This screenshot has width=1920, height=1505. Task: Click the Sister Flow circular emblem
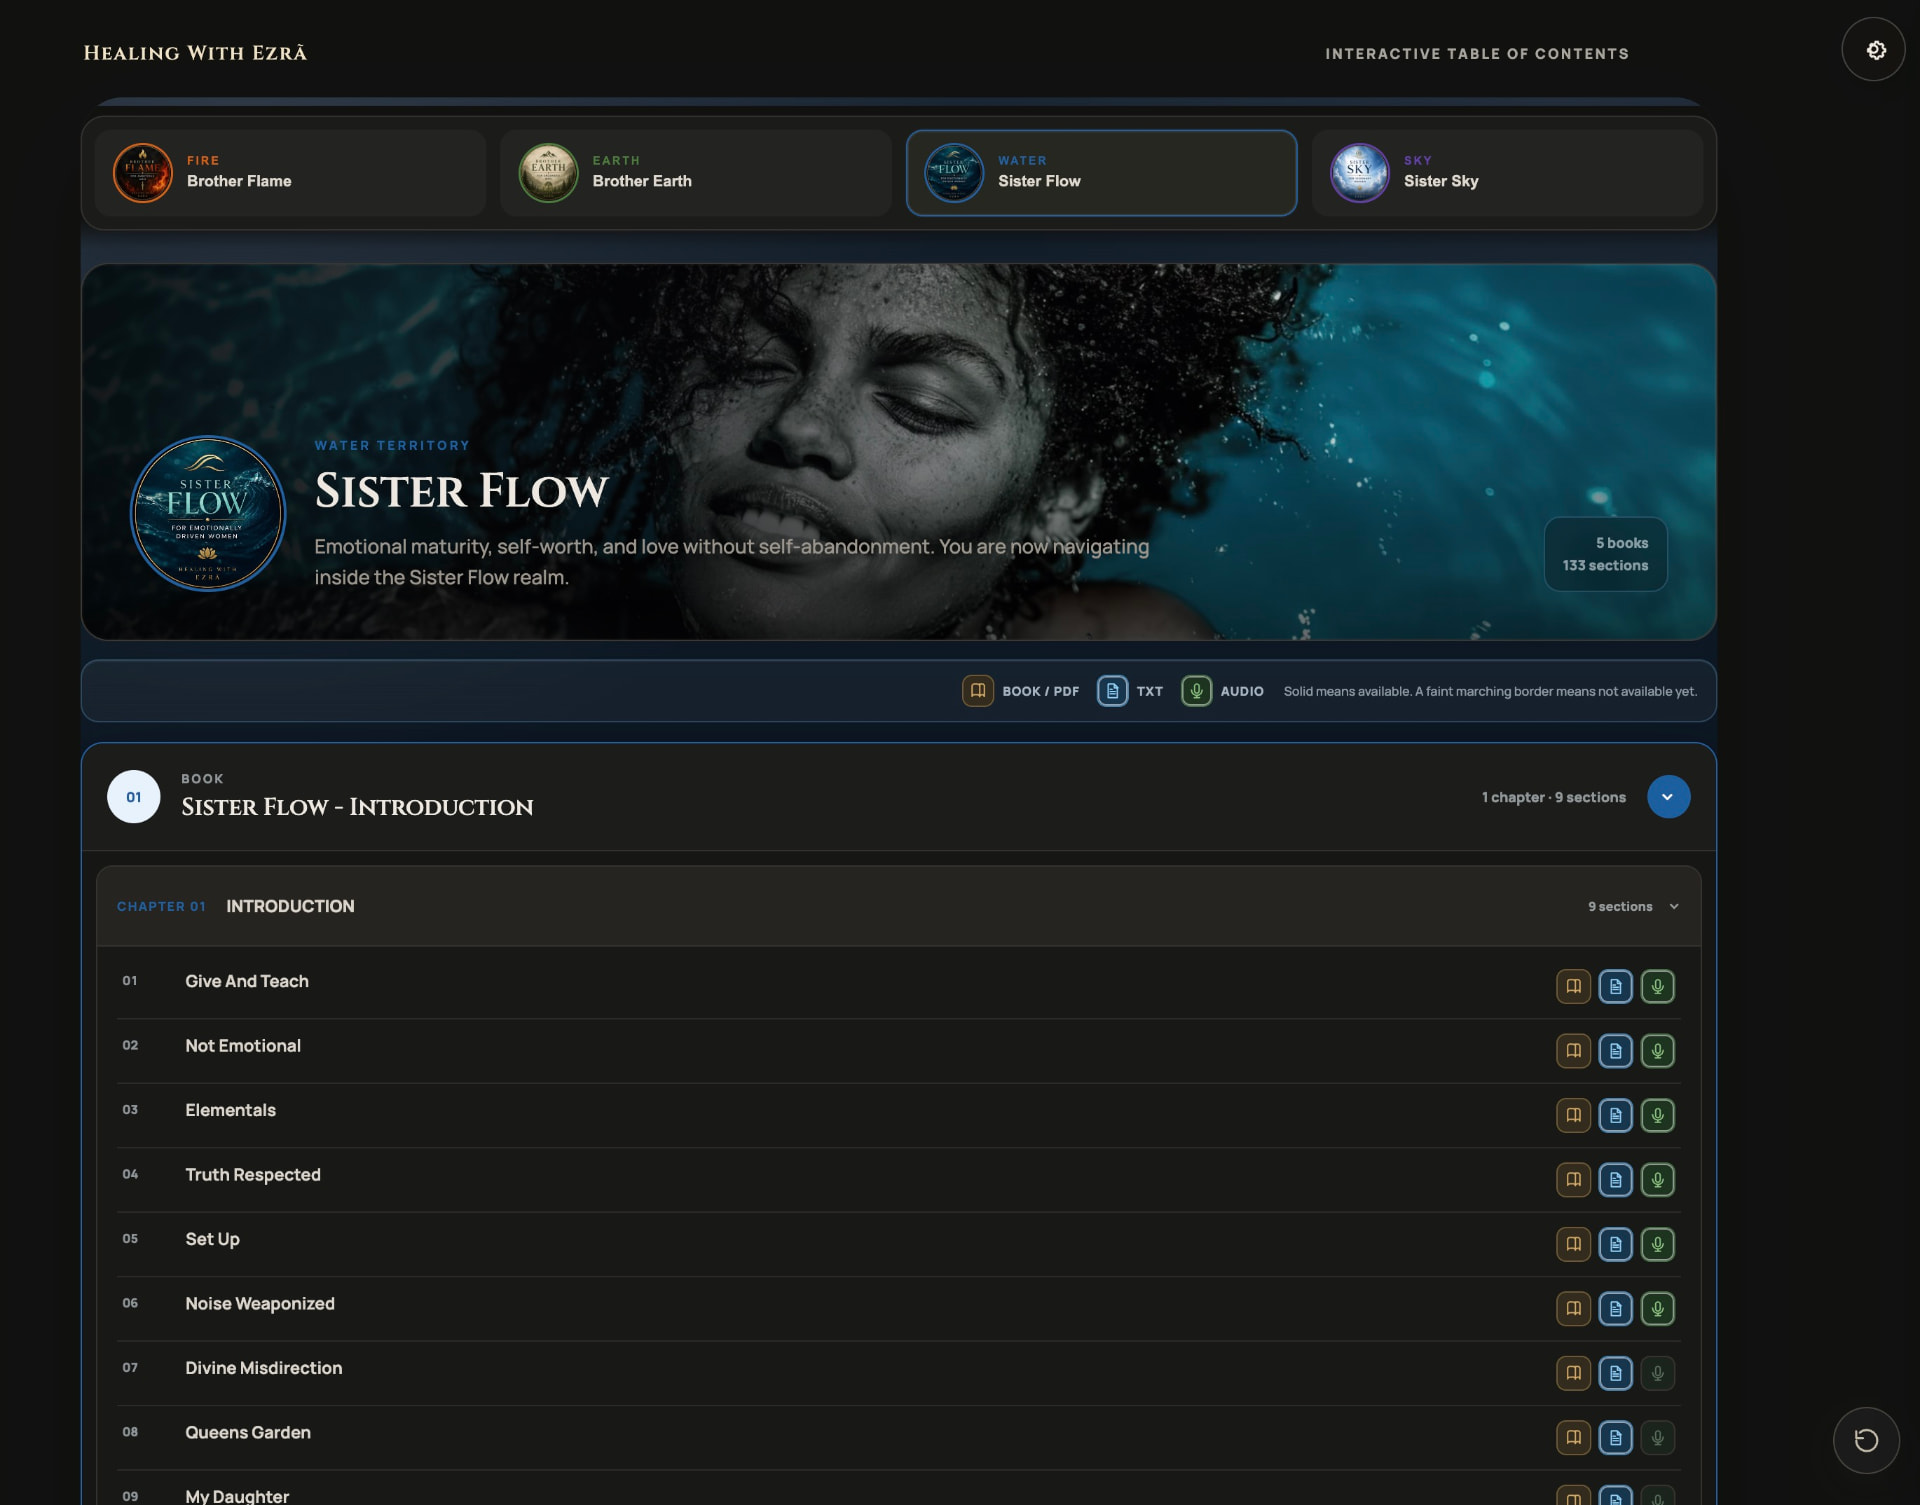point(208,513)
